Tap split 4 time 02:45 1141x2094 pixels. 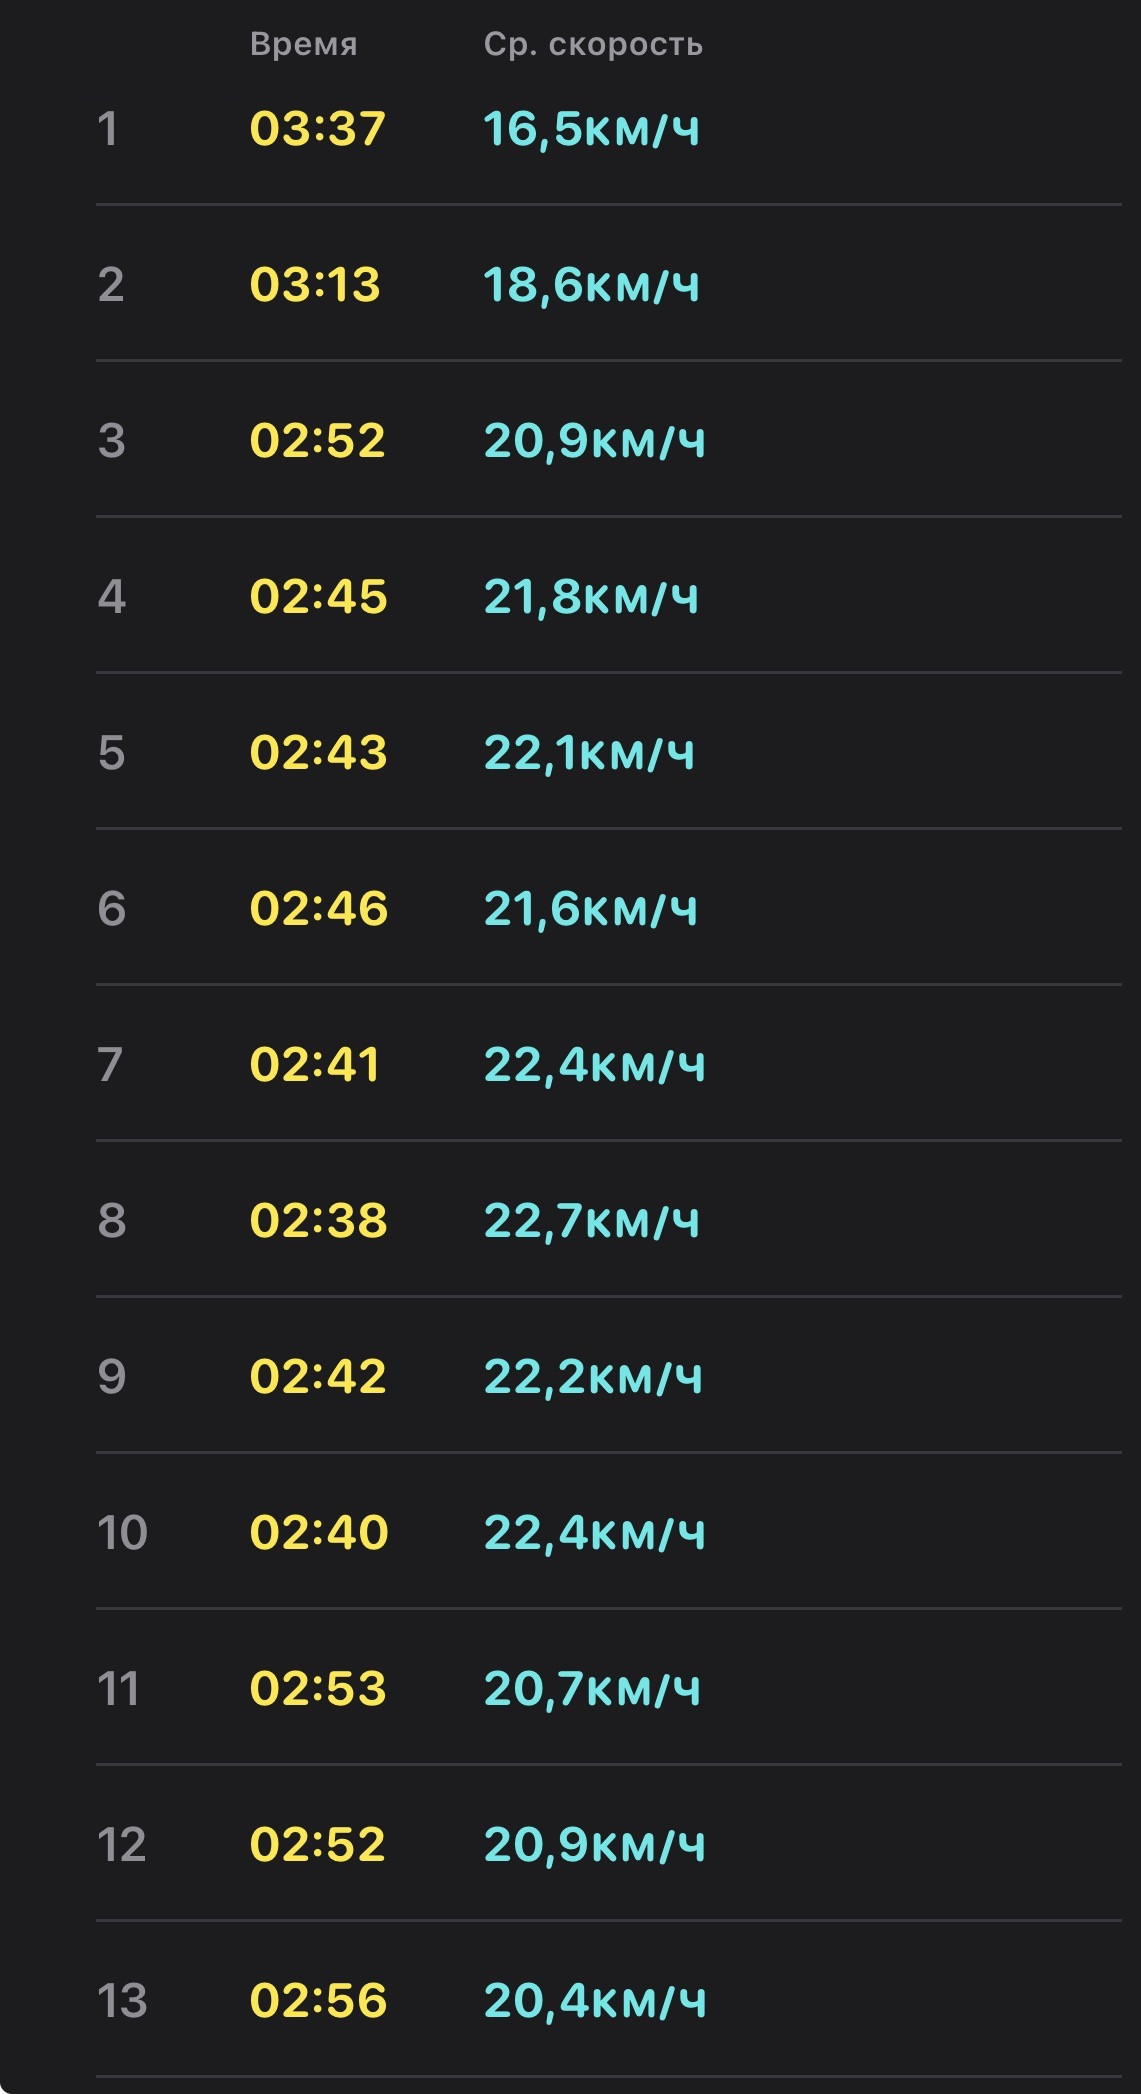(318, 597)
